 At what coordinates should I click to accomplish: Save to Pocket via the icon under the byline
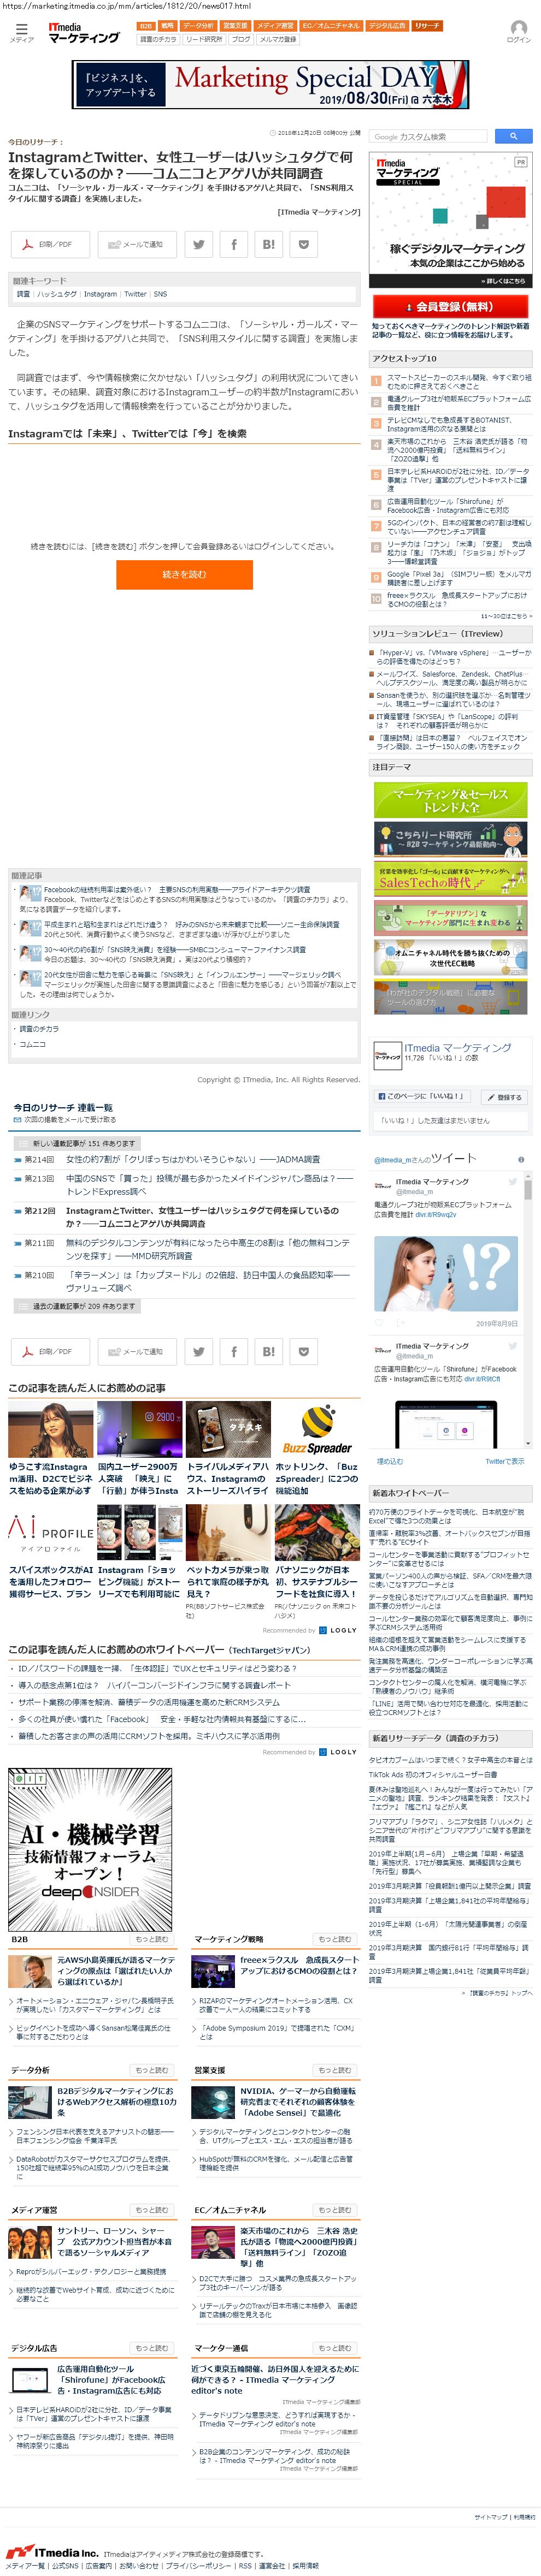[x=304, y=244]
